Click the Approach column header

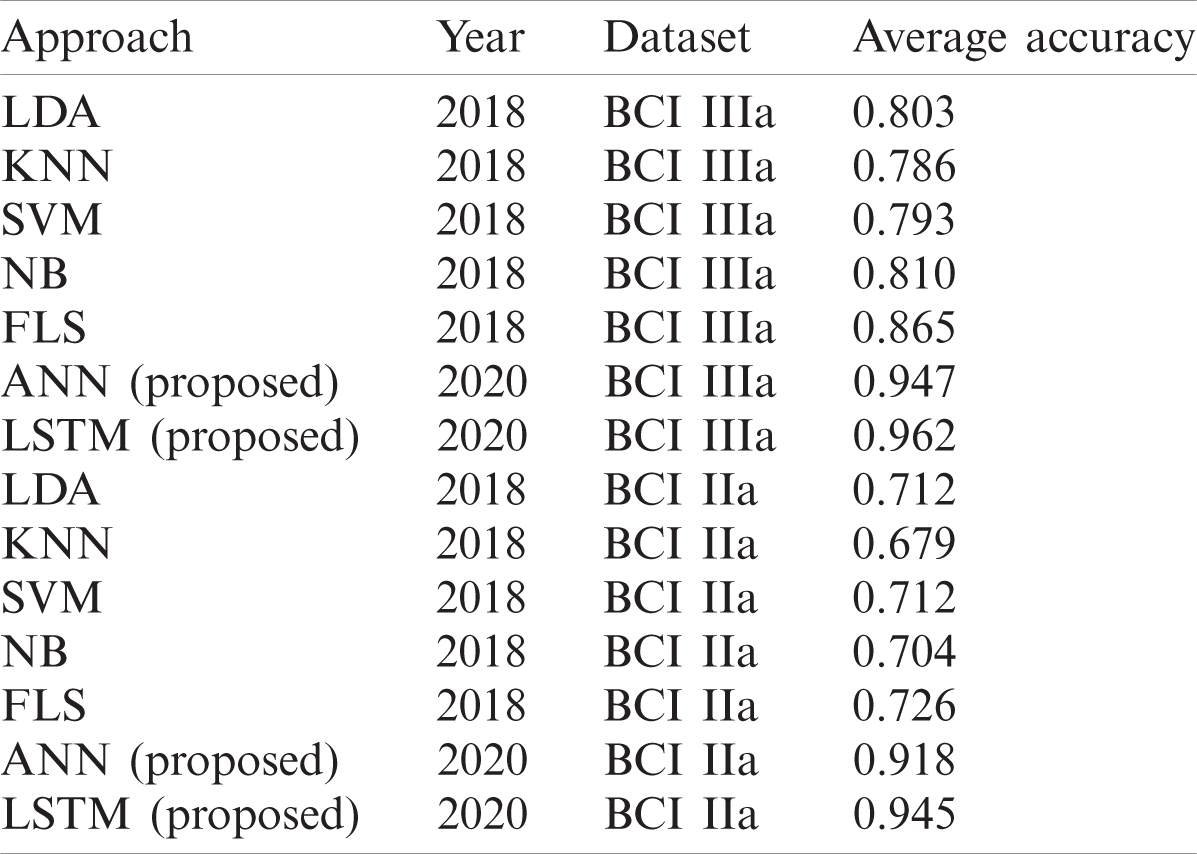[98, 39]
